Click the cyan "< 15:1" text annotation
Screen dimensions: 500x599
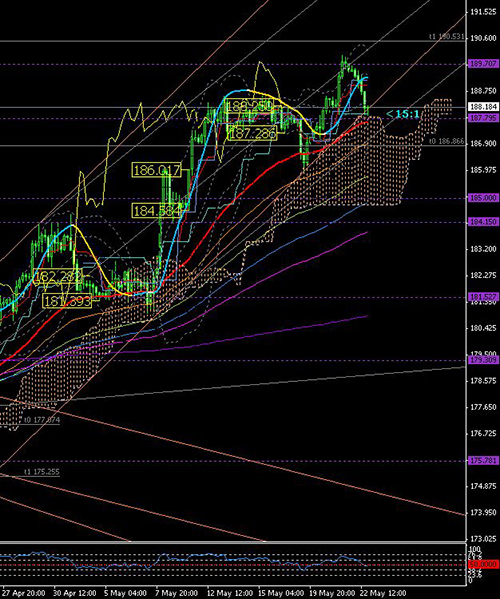(x=403, y=114)
